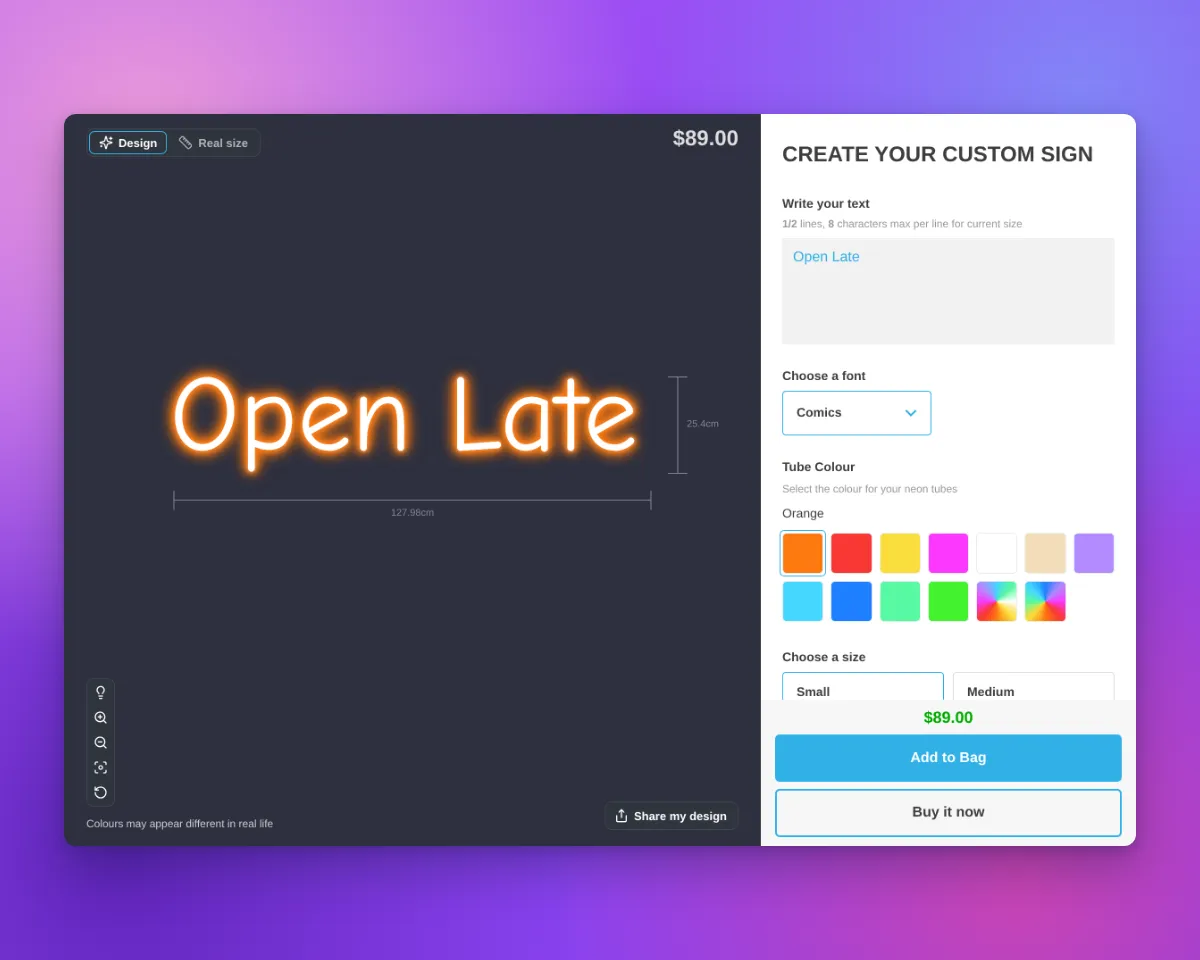Click the fit-to-view focus icon
The image size is (1200, 960).
tap(100, 768)
